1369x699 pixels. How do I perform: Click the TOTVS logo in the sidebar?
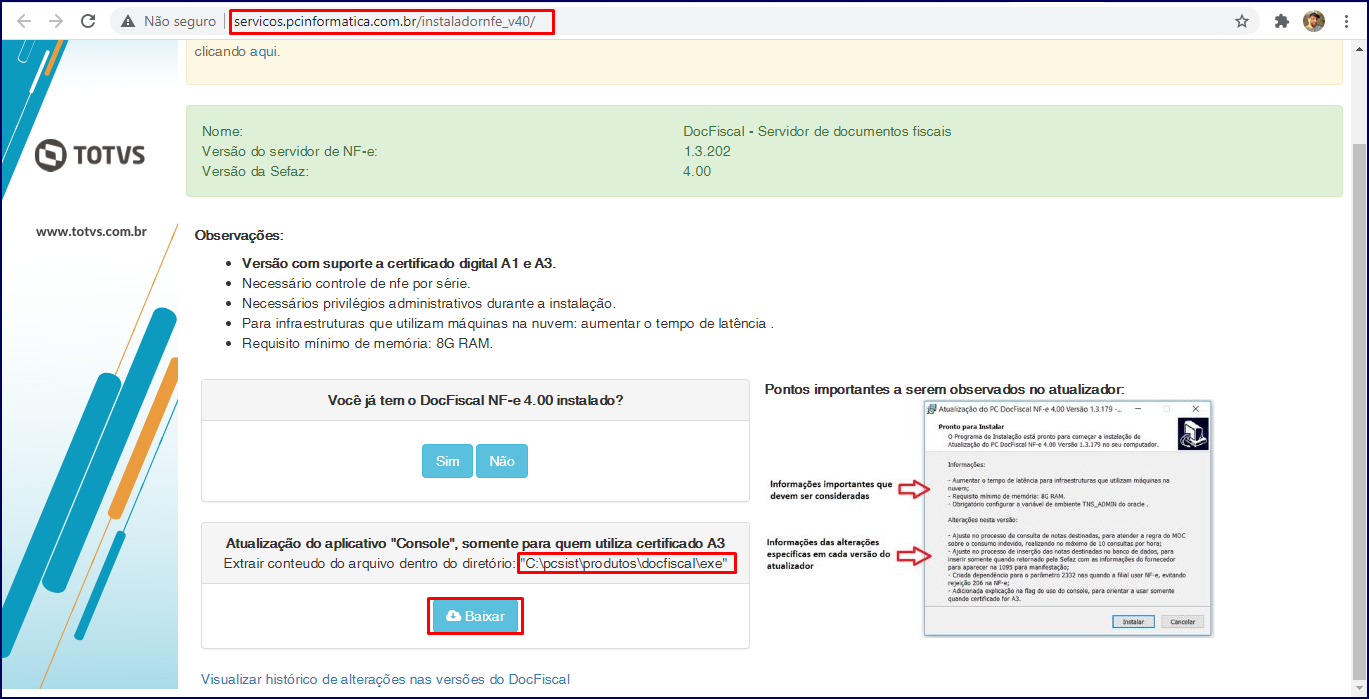pos(89,155)
